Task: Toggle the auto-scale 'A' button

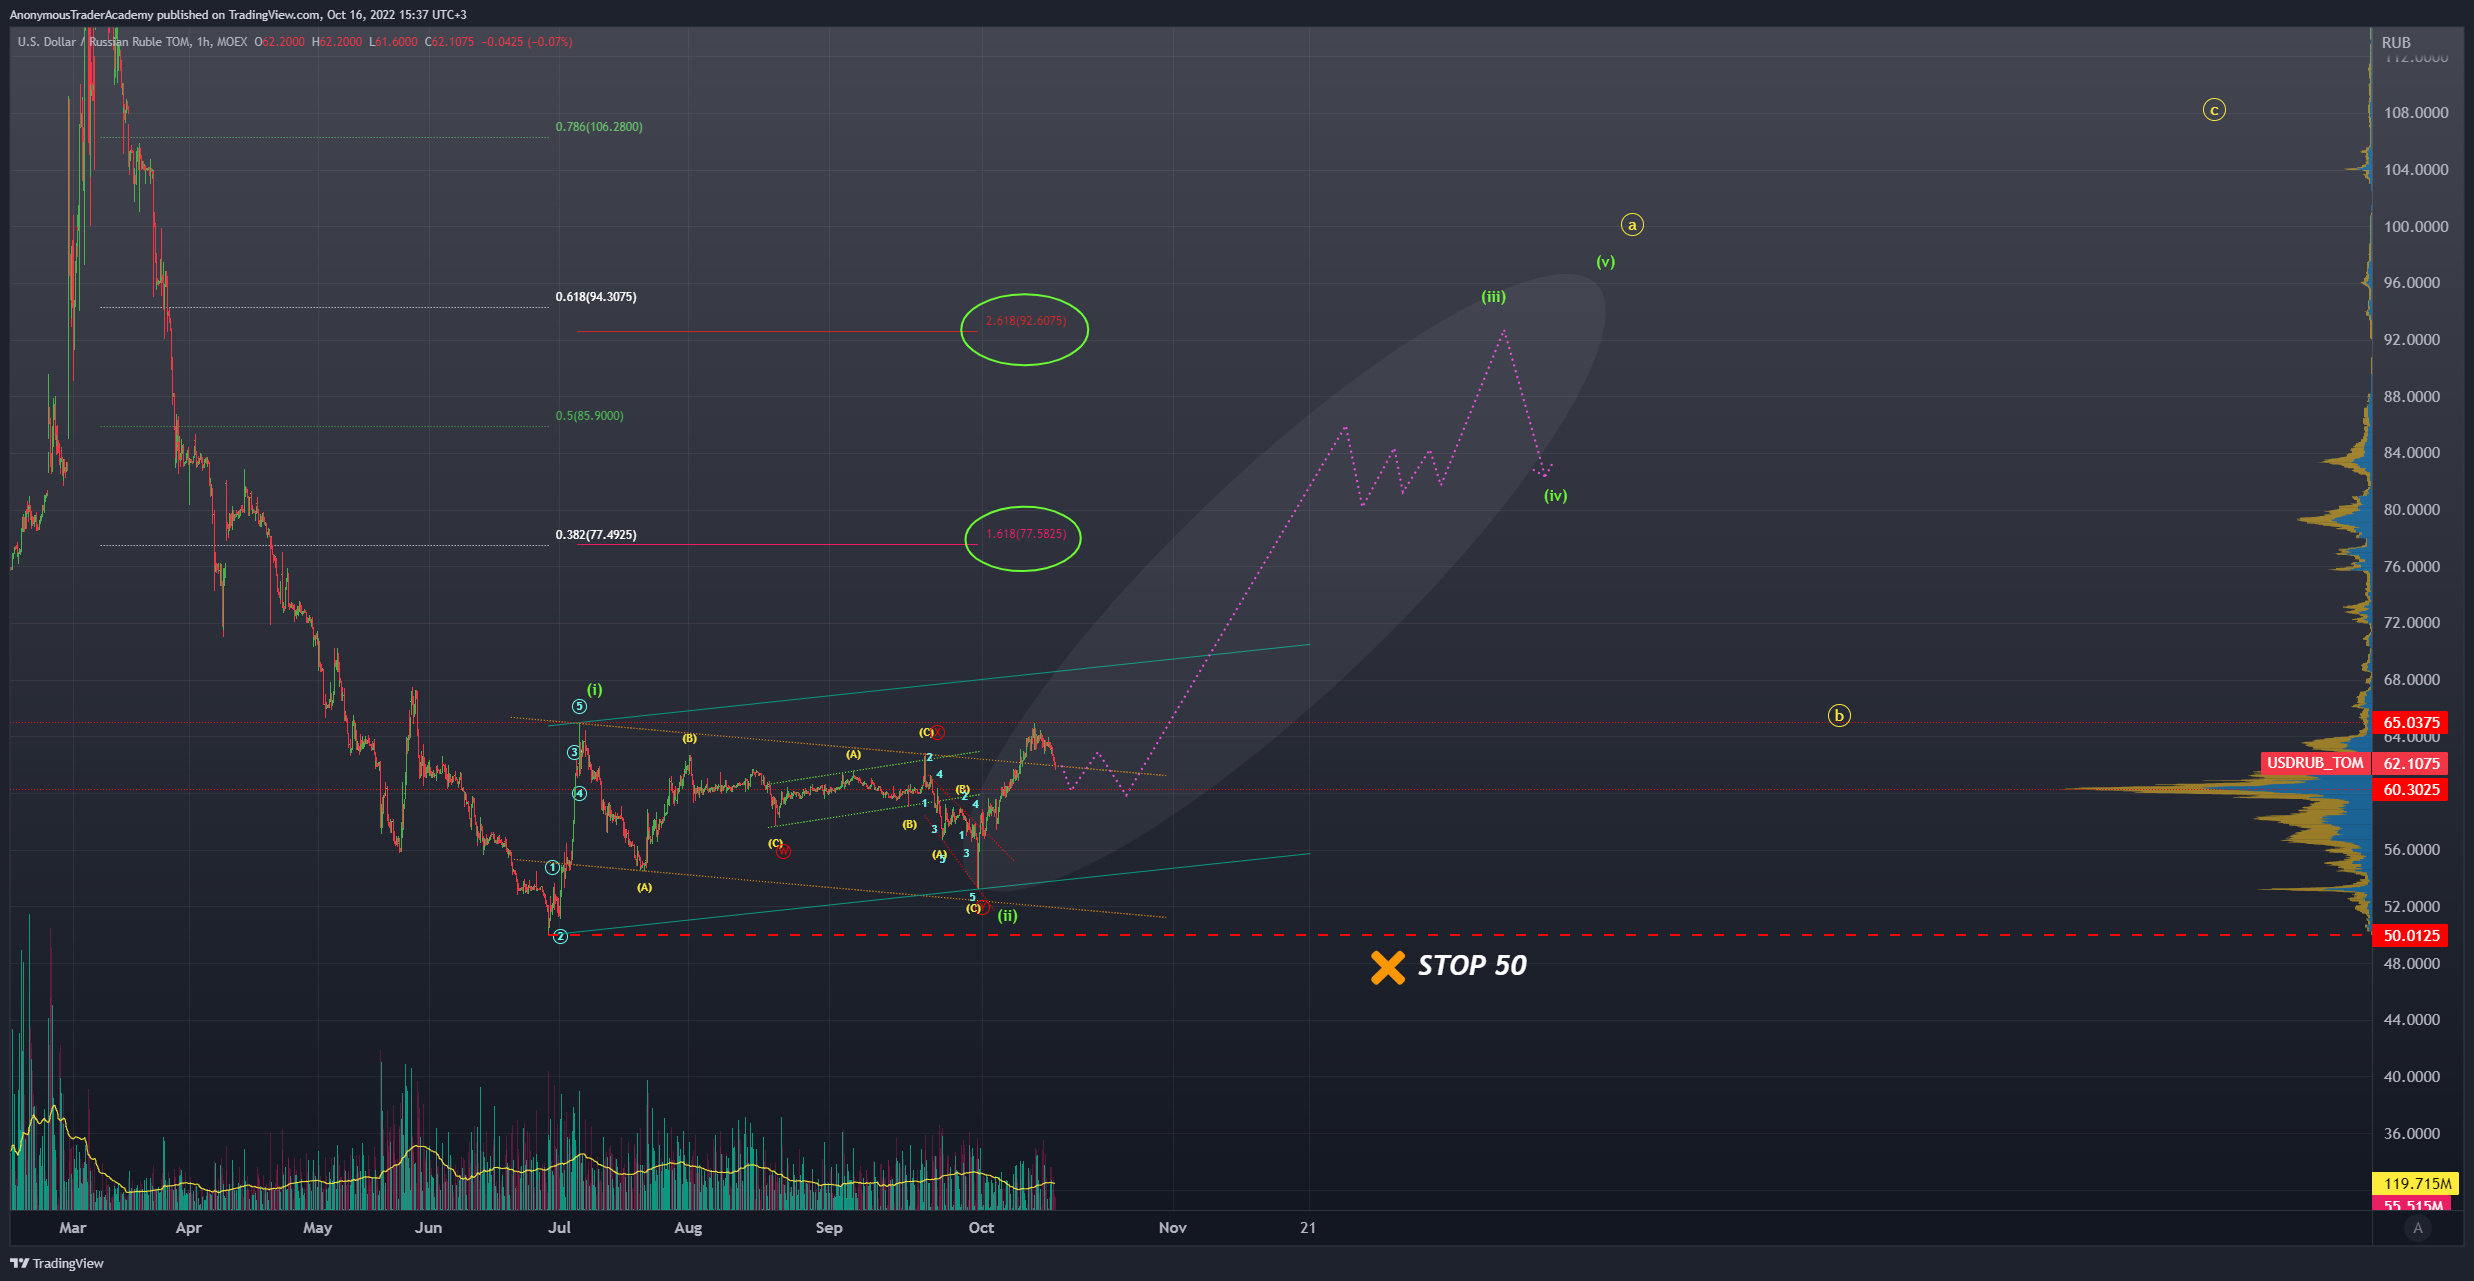Action: pyautogui.click(x=2418, y=1228)
